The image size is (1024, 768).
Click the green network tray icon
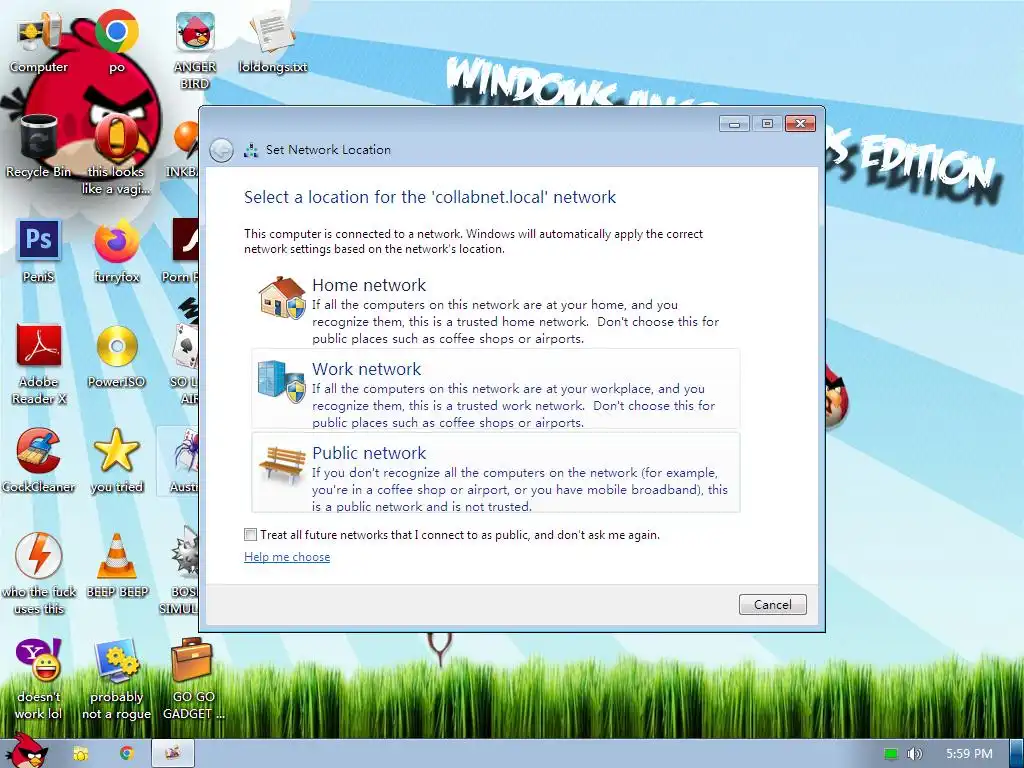click(891, 754)
